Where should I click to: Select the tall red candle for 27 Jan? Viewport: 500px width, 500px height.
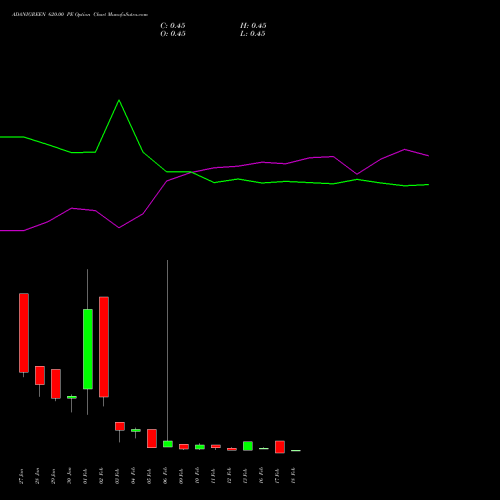coord(24,333)
